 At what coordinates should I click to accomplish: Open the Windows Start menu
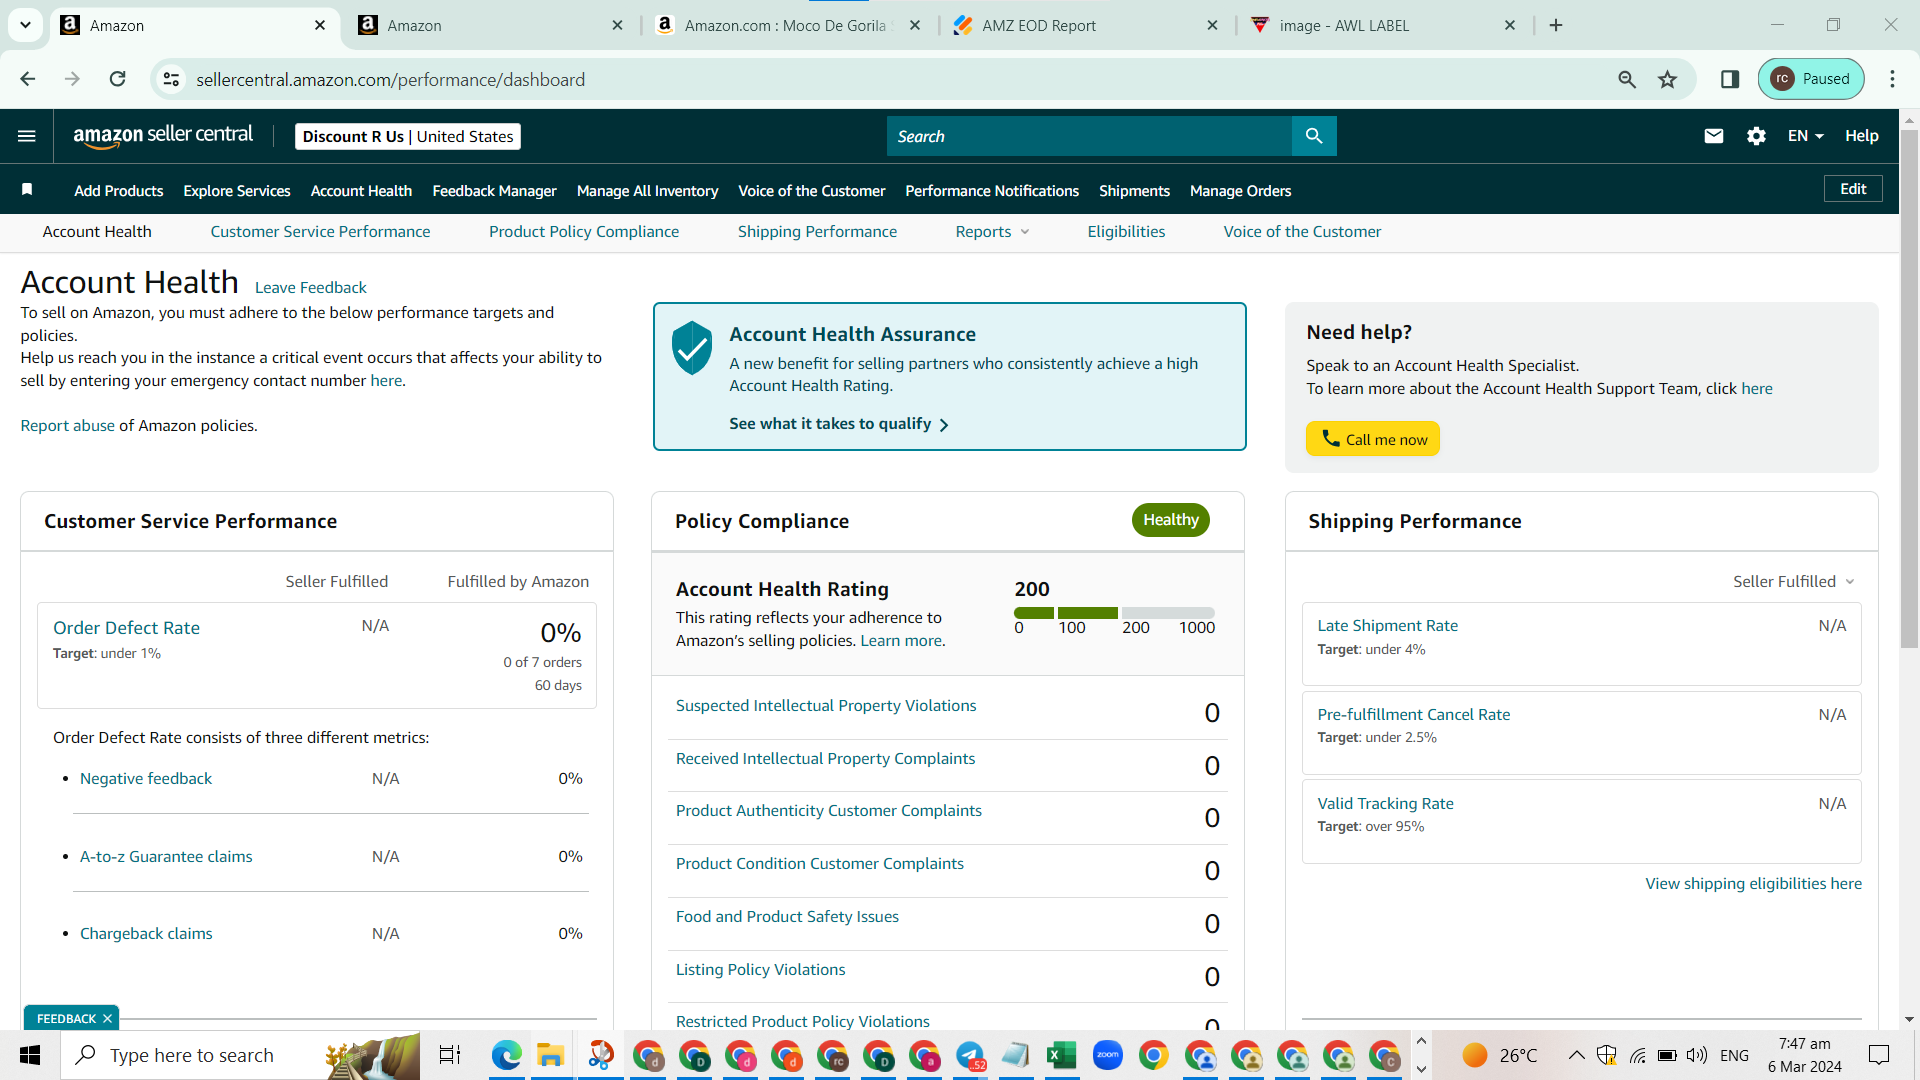[30, 1055]
